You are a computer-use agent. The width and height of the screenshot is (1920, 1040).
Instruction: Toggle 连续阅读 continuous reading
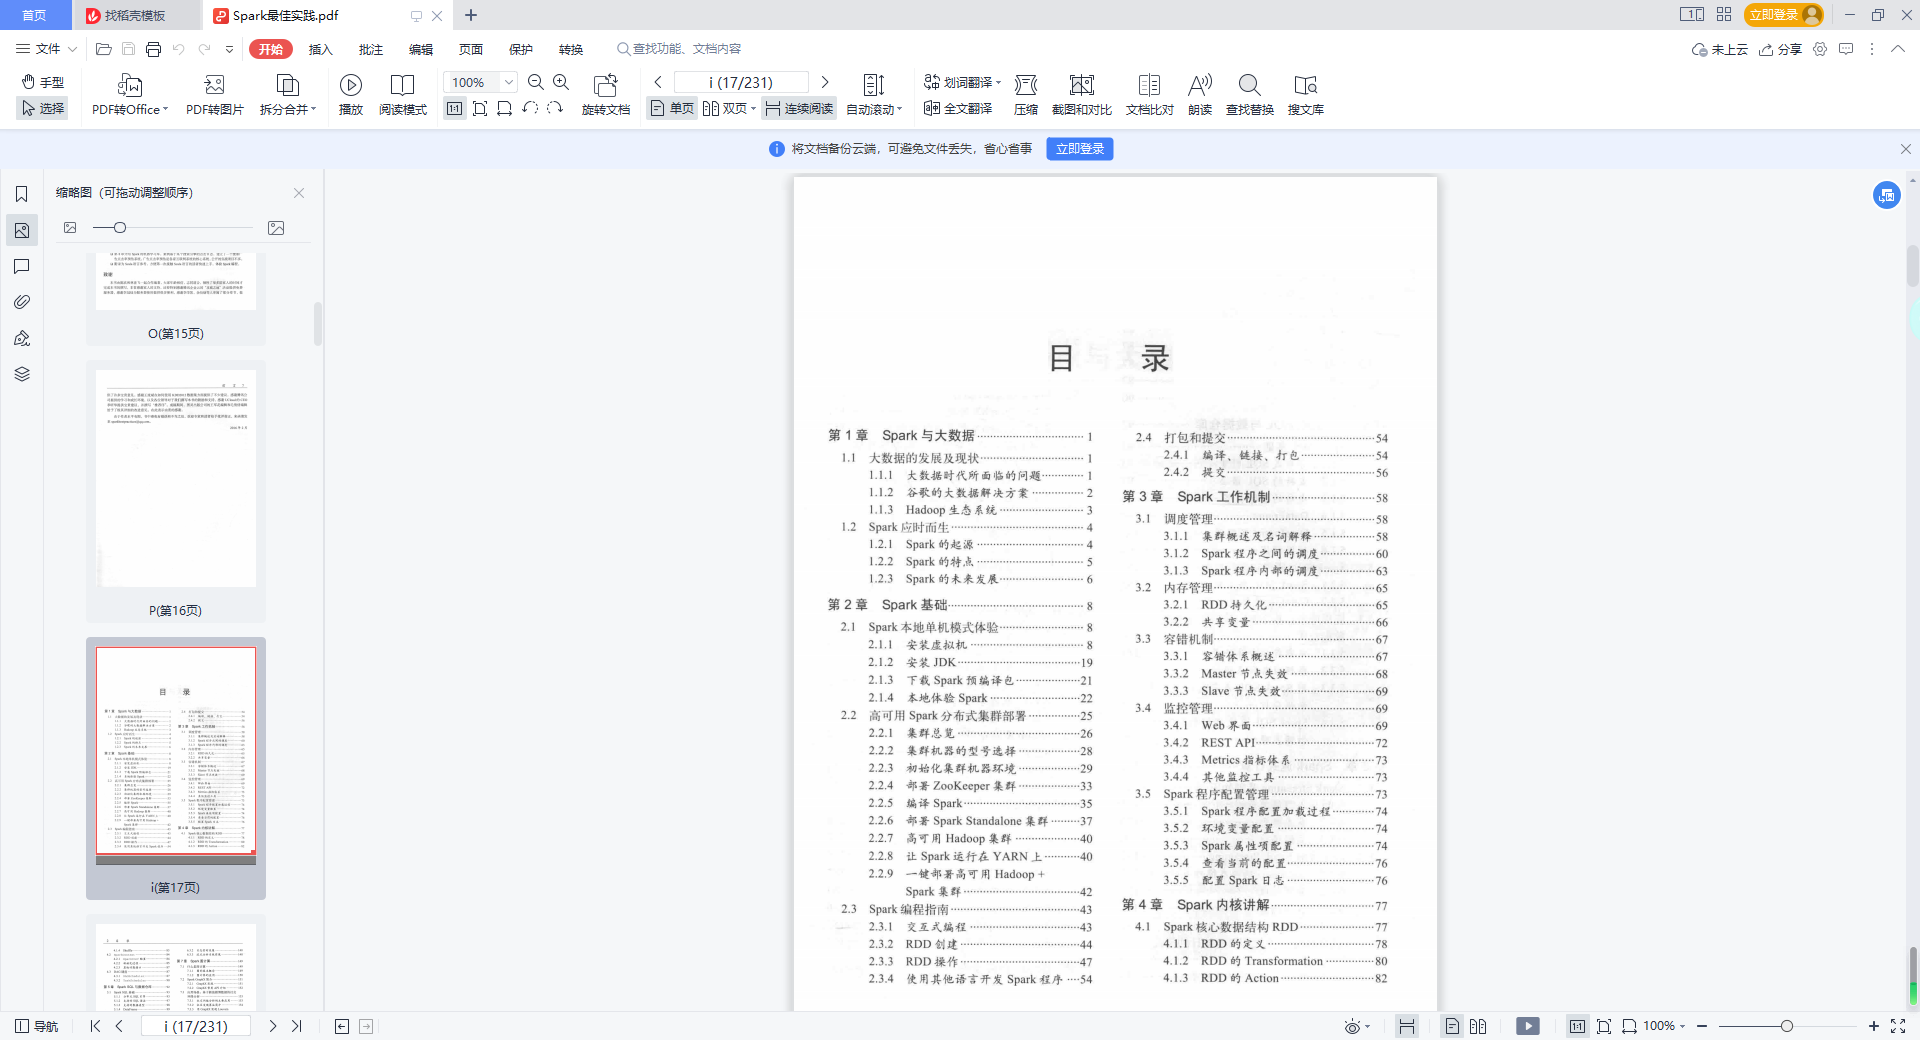click(799, 108)
